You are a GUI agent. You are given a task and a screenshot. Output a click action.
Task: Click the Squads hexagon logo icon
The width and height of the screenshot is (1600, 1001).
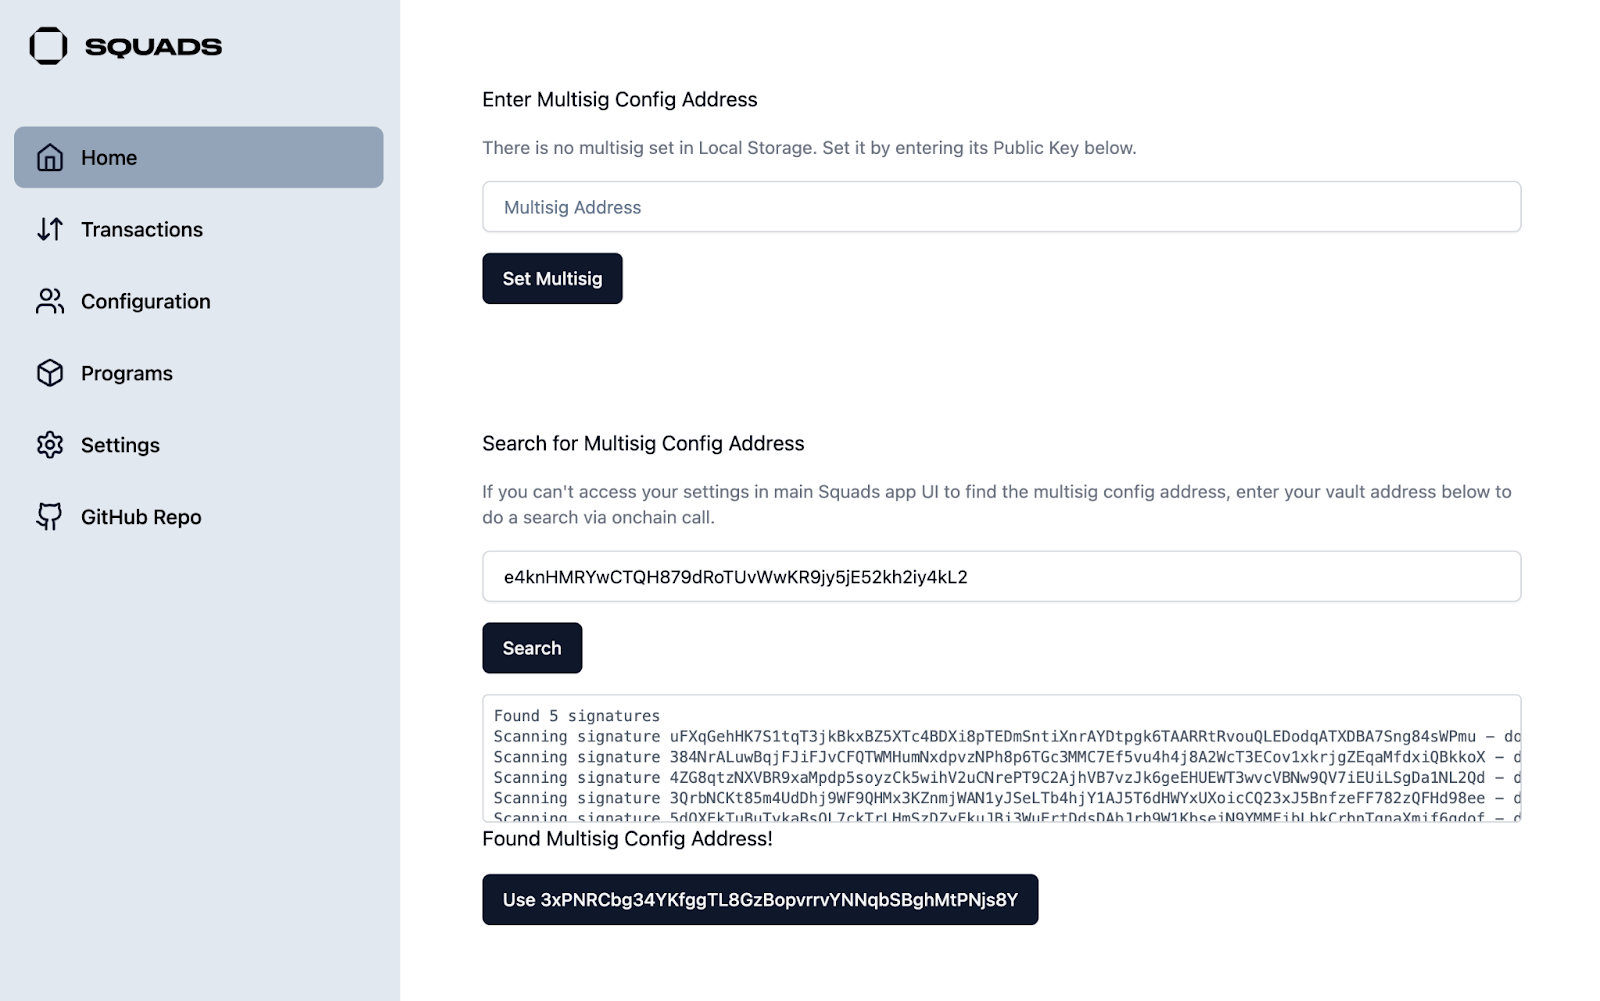(48, 46)
